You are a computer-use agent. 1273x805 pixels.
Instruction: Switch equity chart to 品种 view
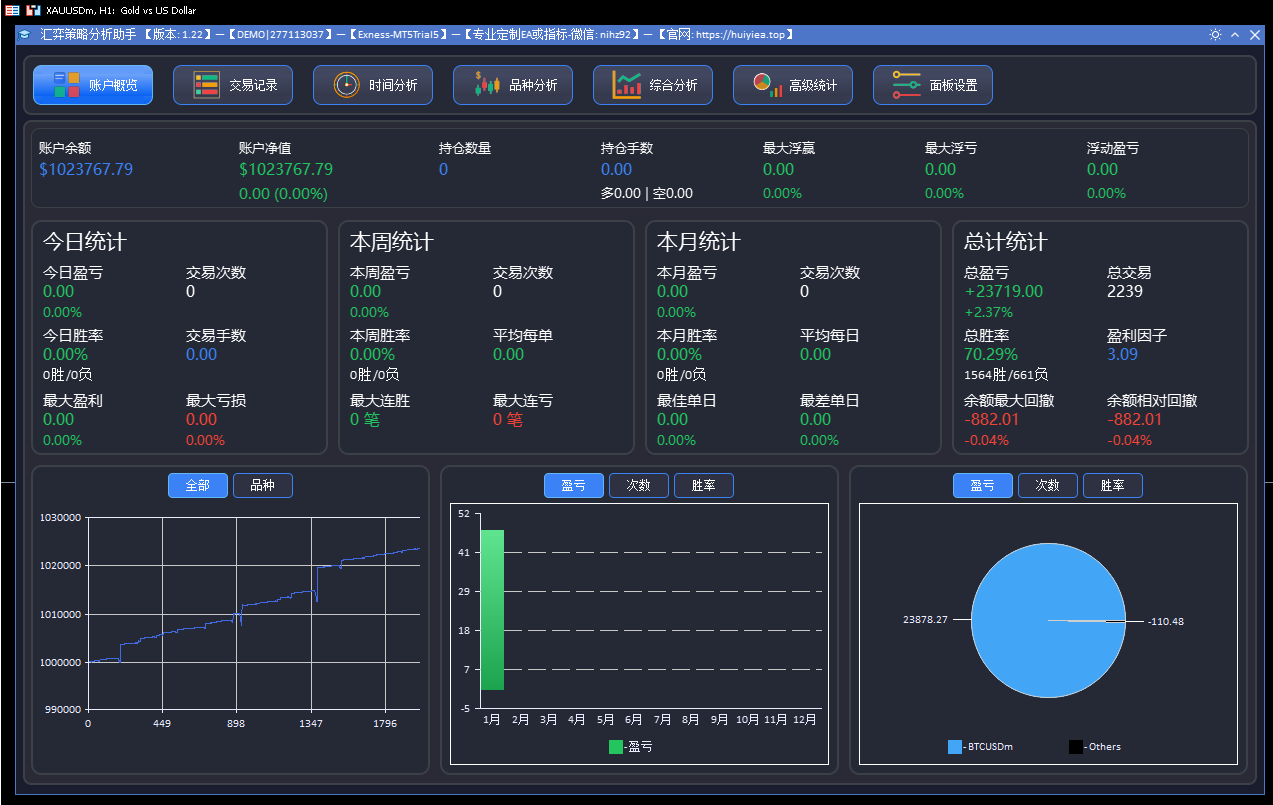[262, 485]
